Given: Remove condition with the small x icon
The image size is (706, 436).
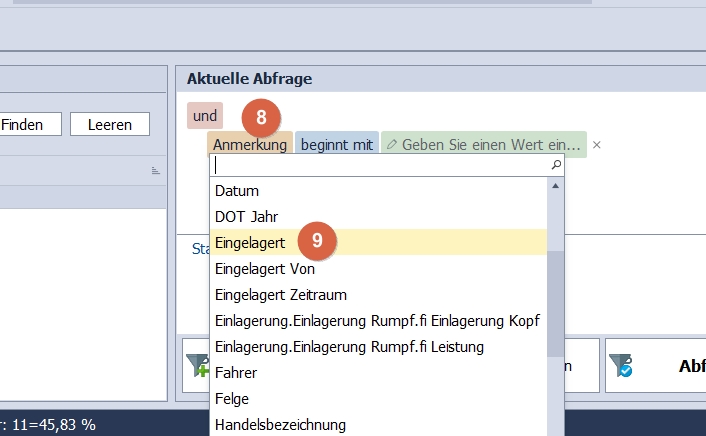Looking at the screenshot, I should coord(597,145).
